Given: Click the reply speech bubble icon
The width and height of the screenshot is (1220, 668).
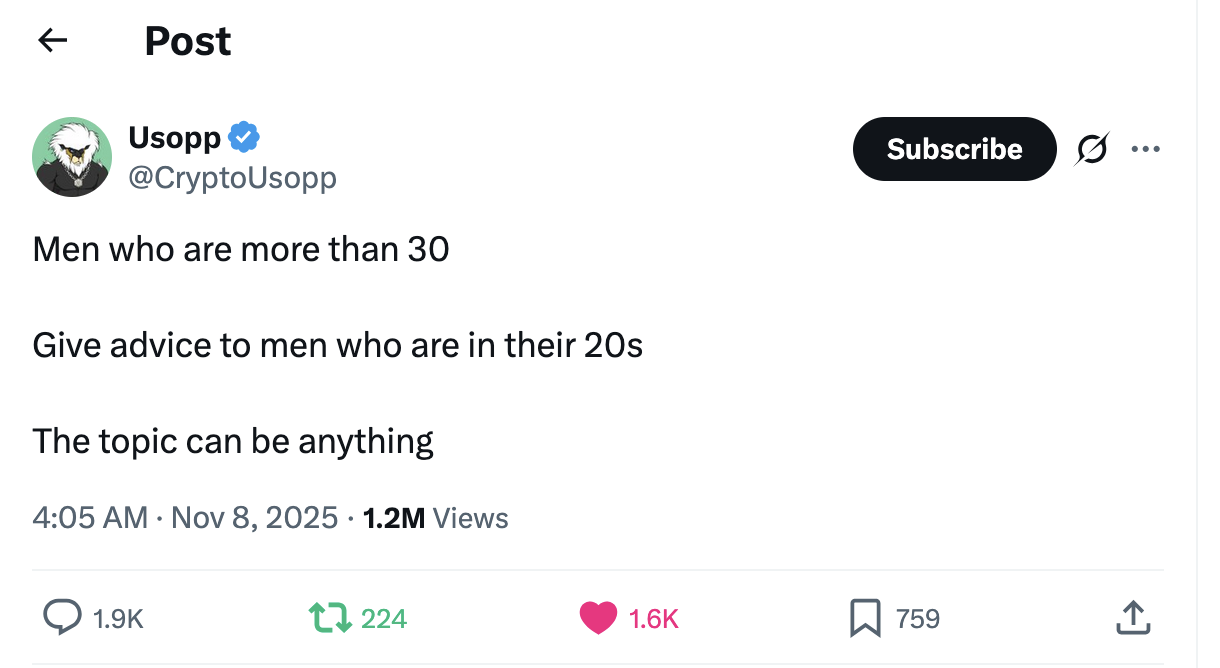Looking at the screenshot, I should point(62,618).
